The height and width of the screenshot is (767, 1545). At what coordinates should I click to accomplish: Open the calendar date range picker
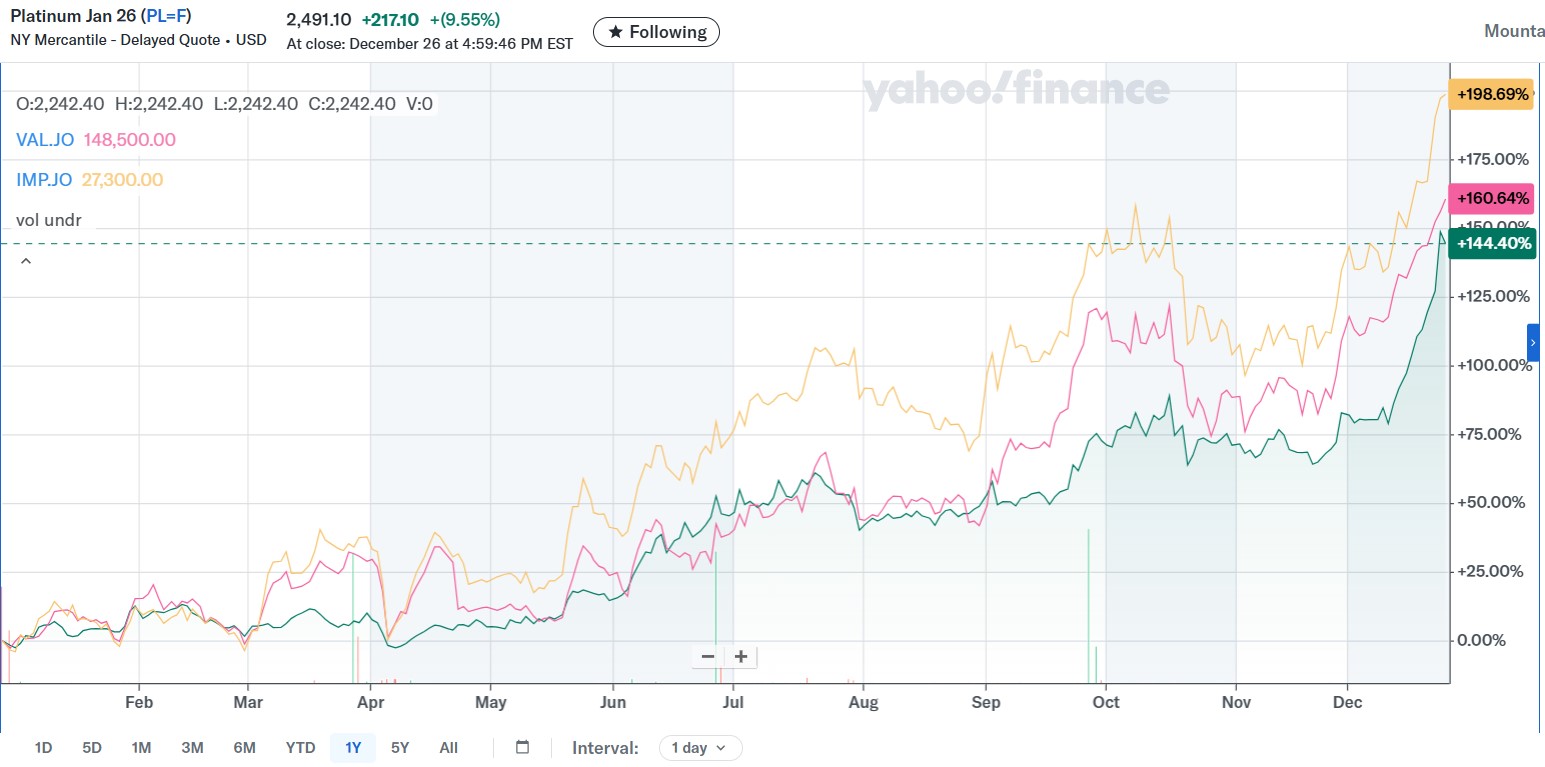[x=522, y=747]
